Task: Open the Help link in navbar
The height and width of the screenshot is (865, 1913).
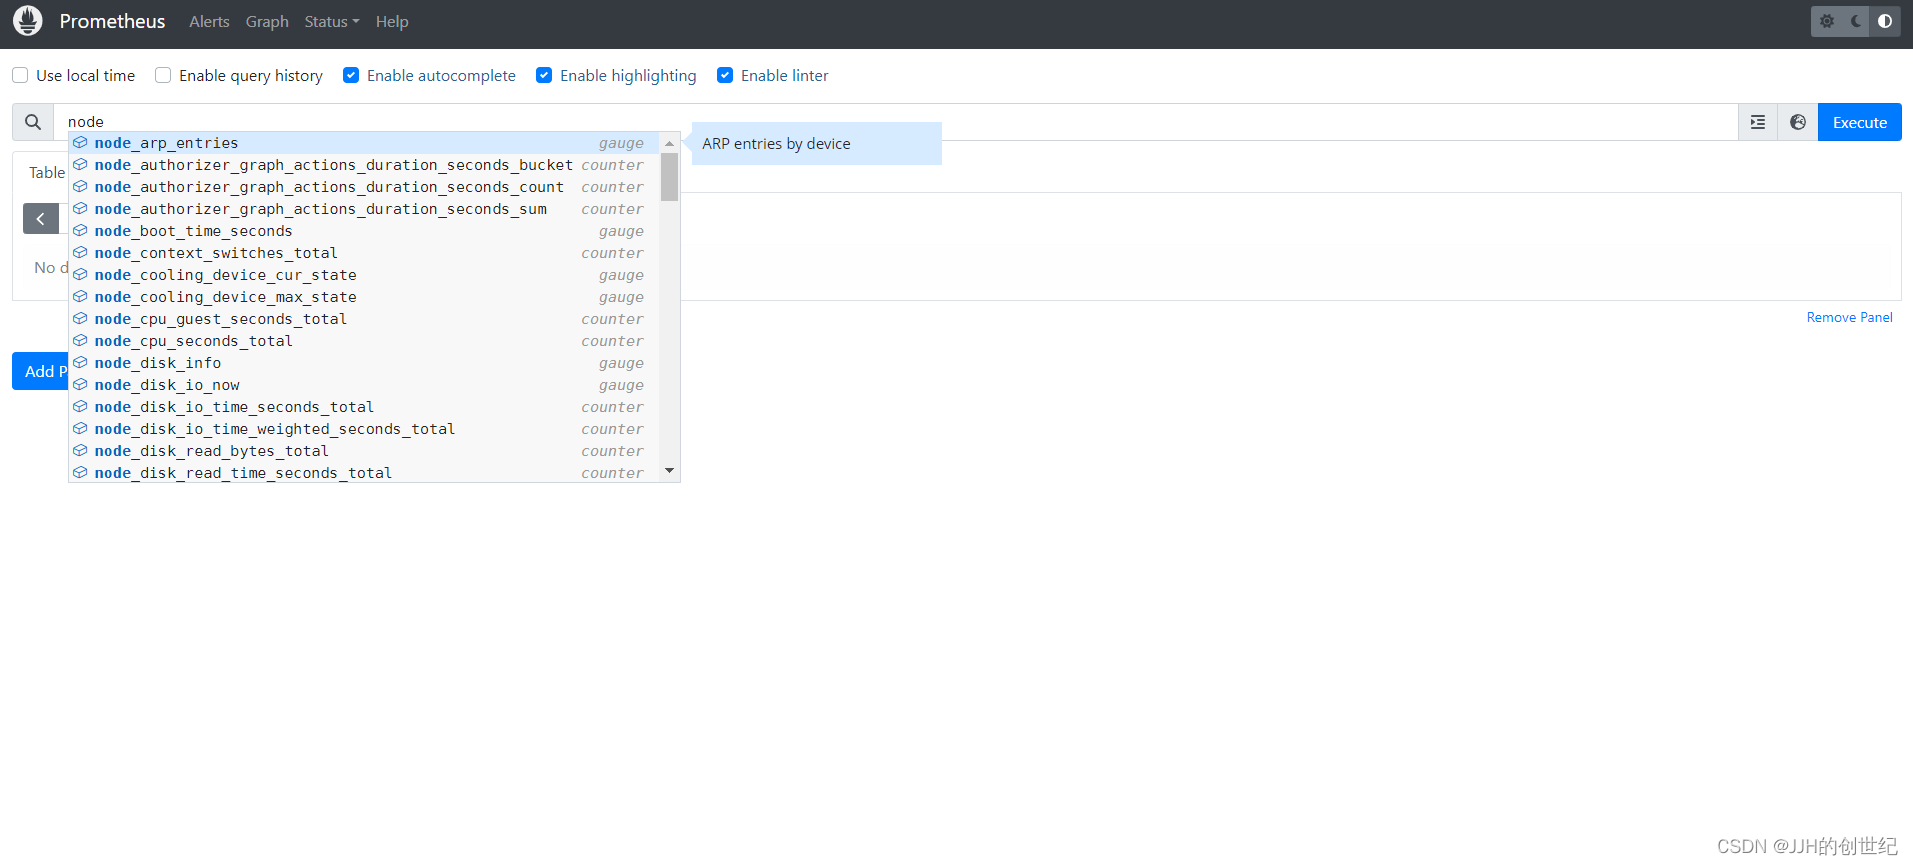Action: pyautogui.click(x=392, y=21)
